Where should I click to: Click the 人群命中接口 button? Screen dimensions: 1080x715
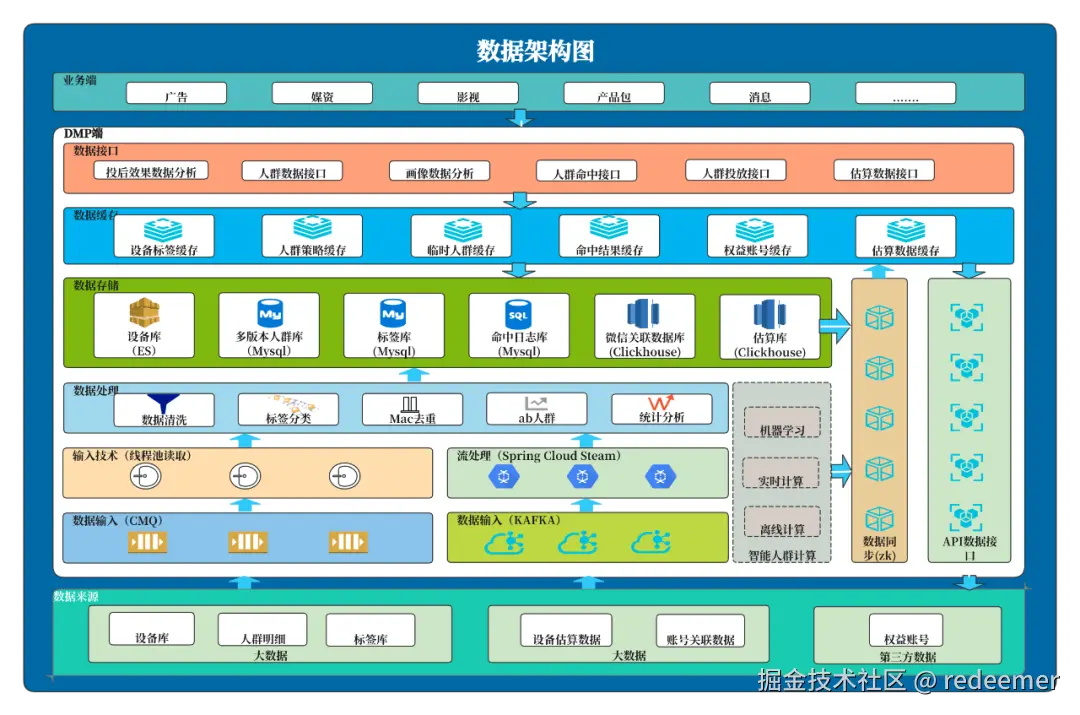[x=589, y=170]
